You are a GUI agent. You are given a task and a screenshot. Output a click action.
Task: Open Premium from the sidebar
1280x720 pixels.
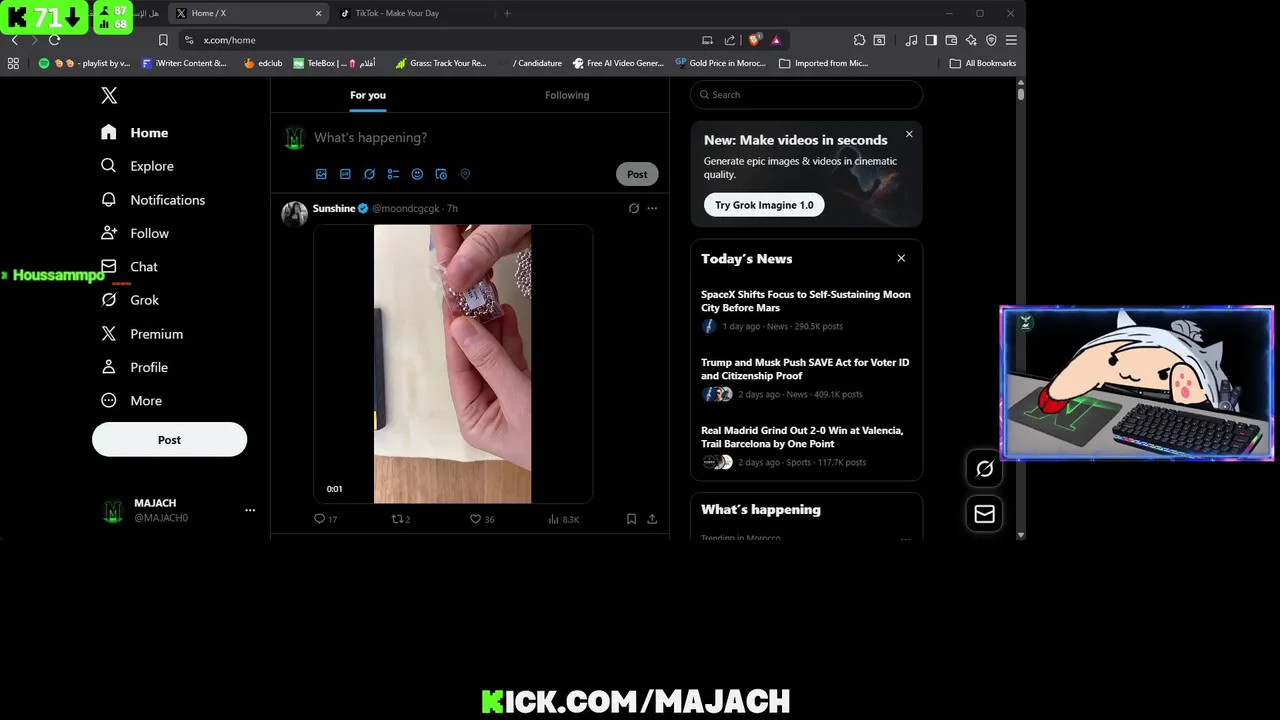pos(143,334)
